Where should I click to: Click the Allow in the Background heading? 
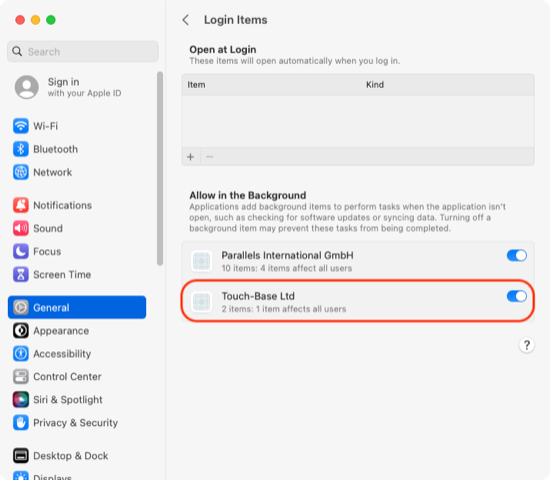248,195
